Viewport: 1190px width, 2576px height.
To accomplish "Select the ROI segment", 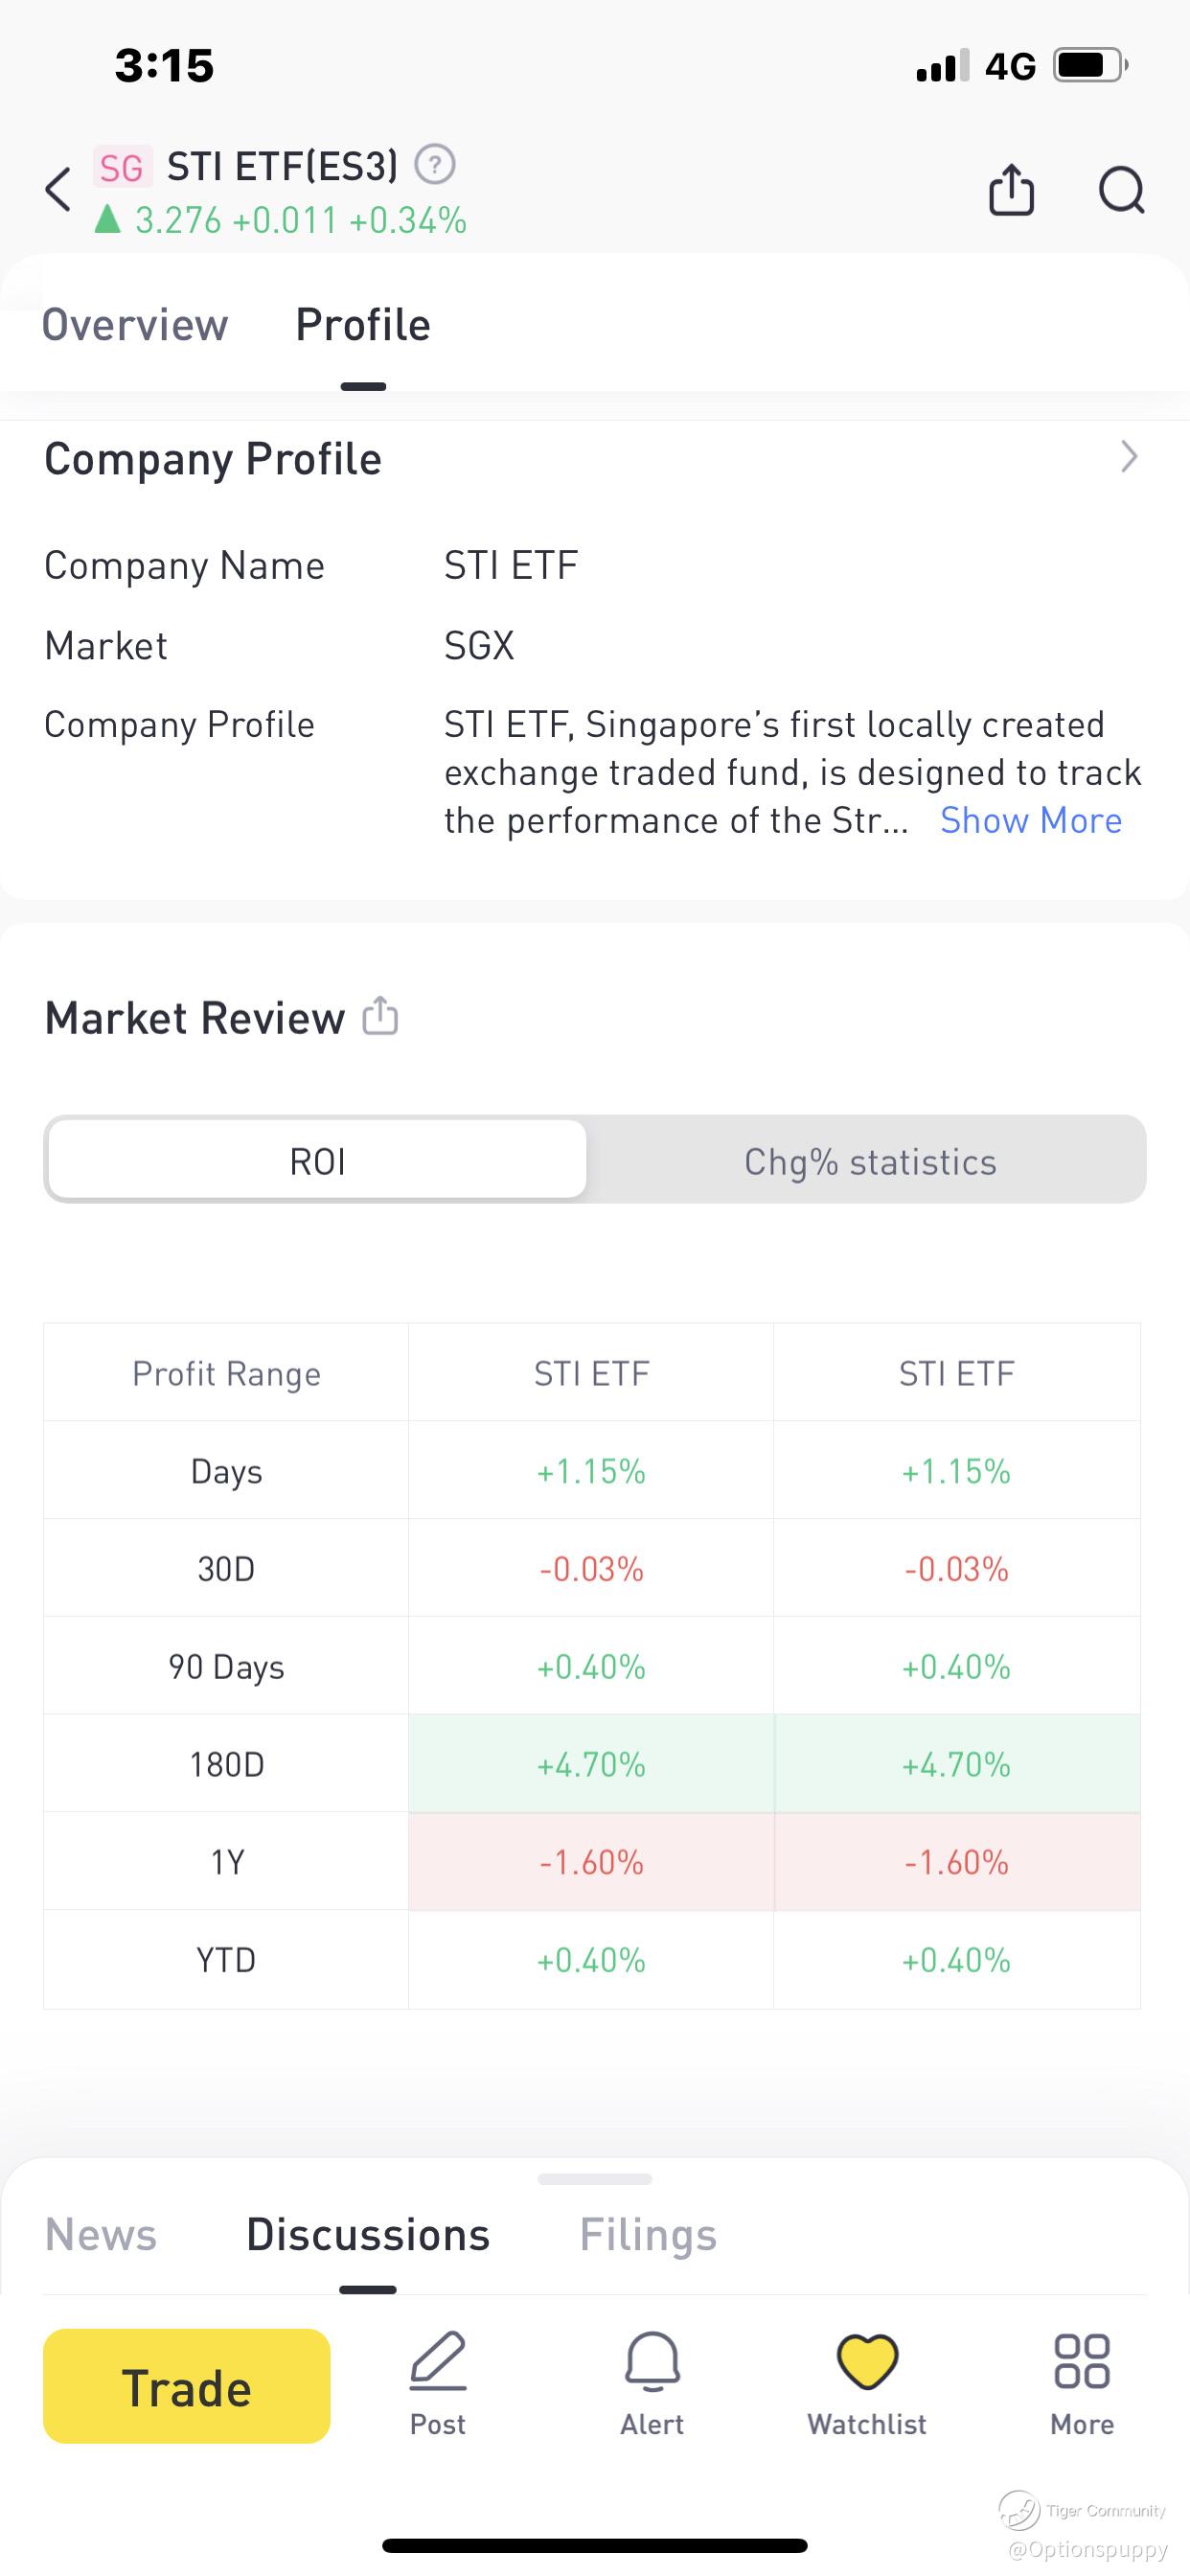I will pos(317,1160).
